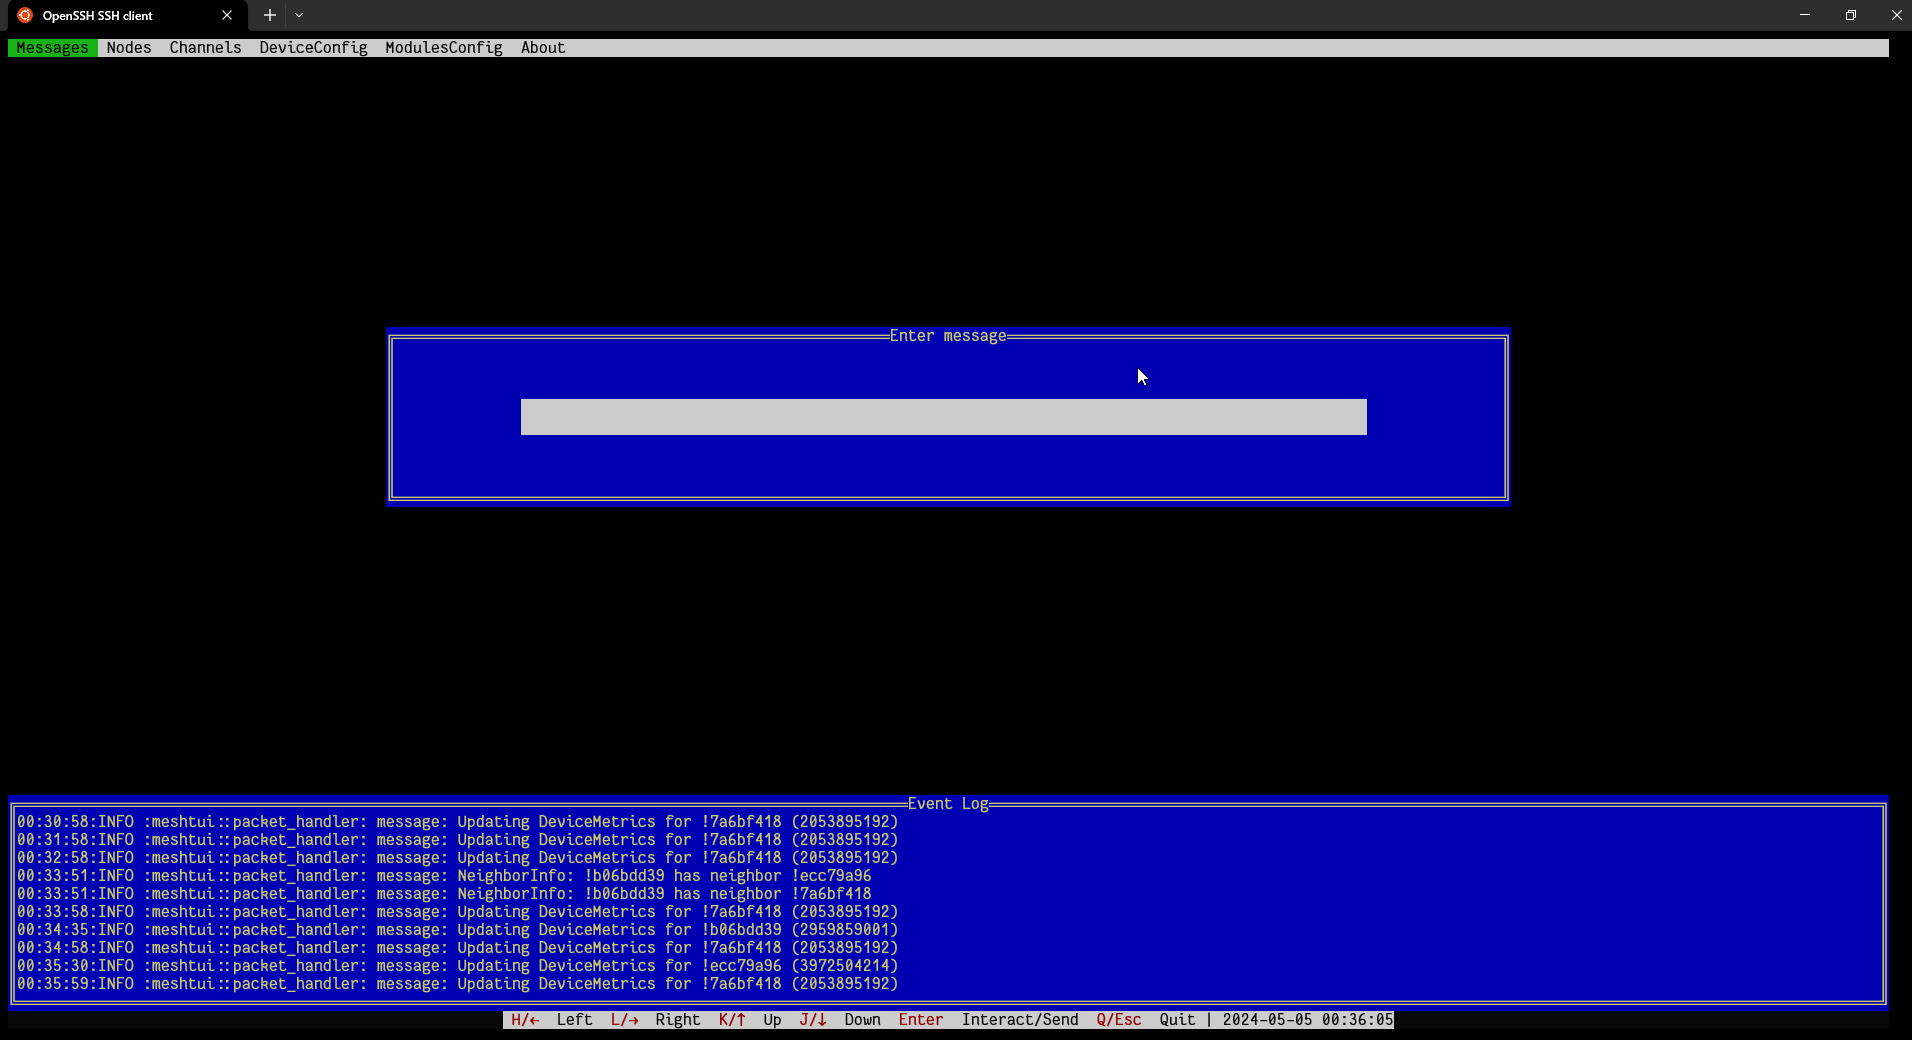Click the Enter message dialog title
1918x1040 pixels.
click(948, 336)
